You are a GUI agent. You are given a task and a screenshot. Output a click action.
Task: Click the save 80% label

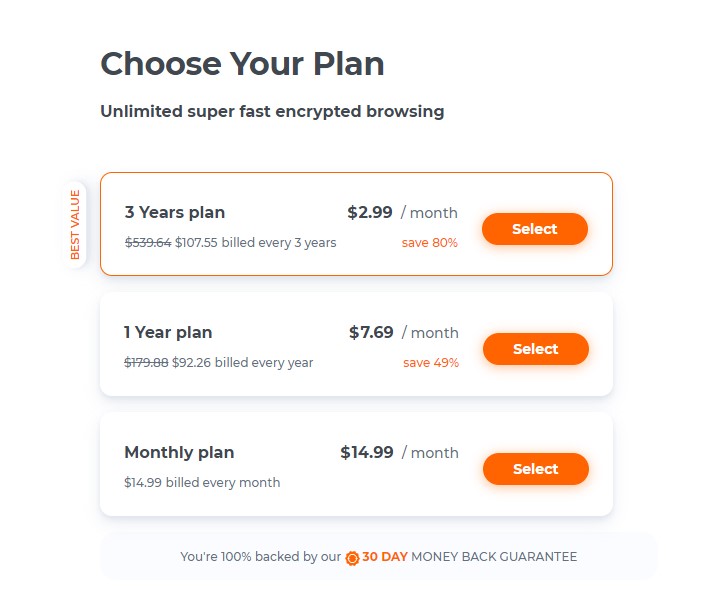tap(430, 243)
